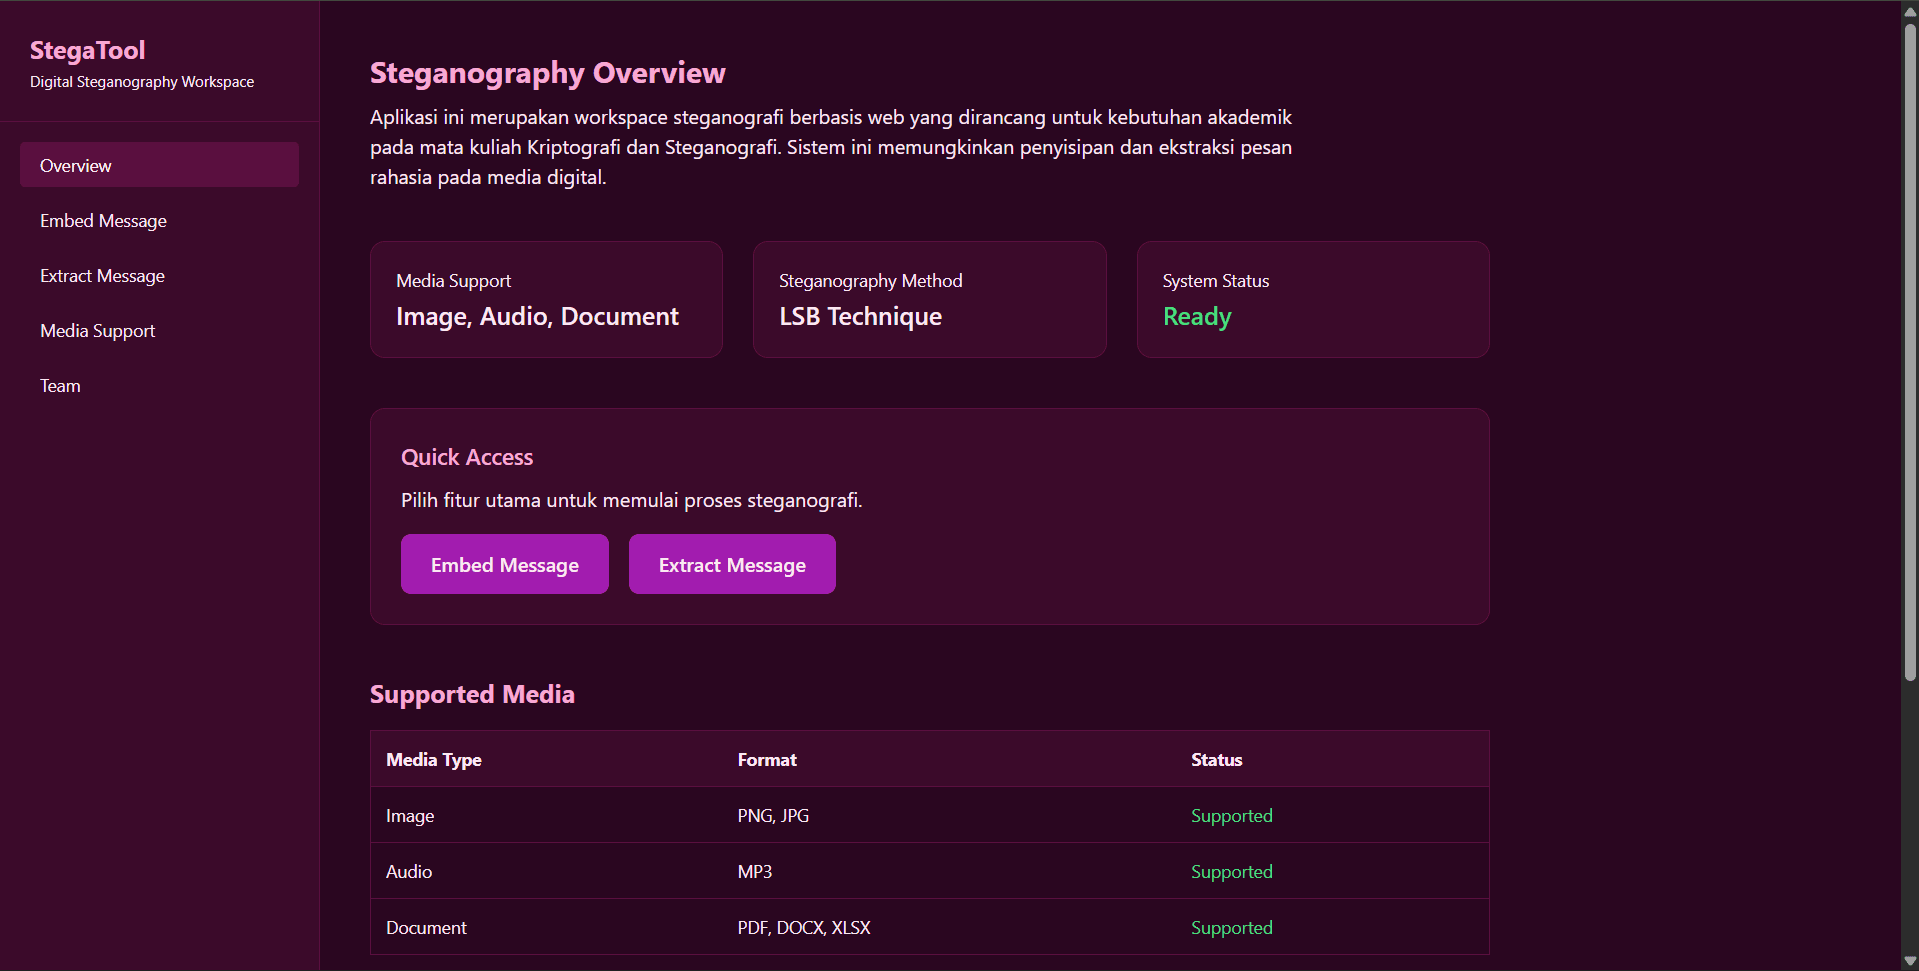This screenshot has height=971, width=1919.
Task: Click Supported status in Image row
Action: 1232,816
